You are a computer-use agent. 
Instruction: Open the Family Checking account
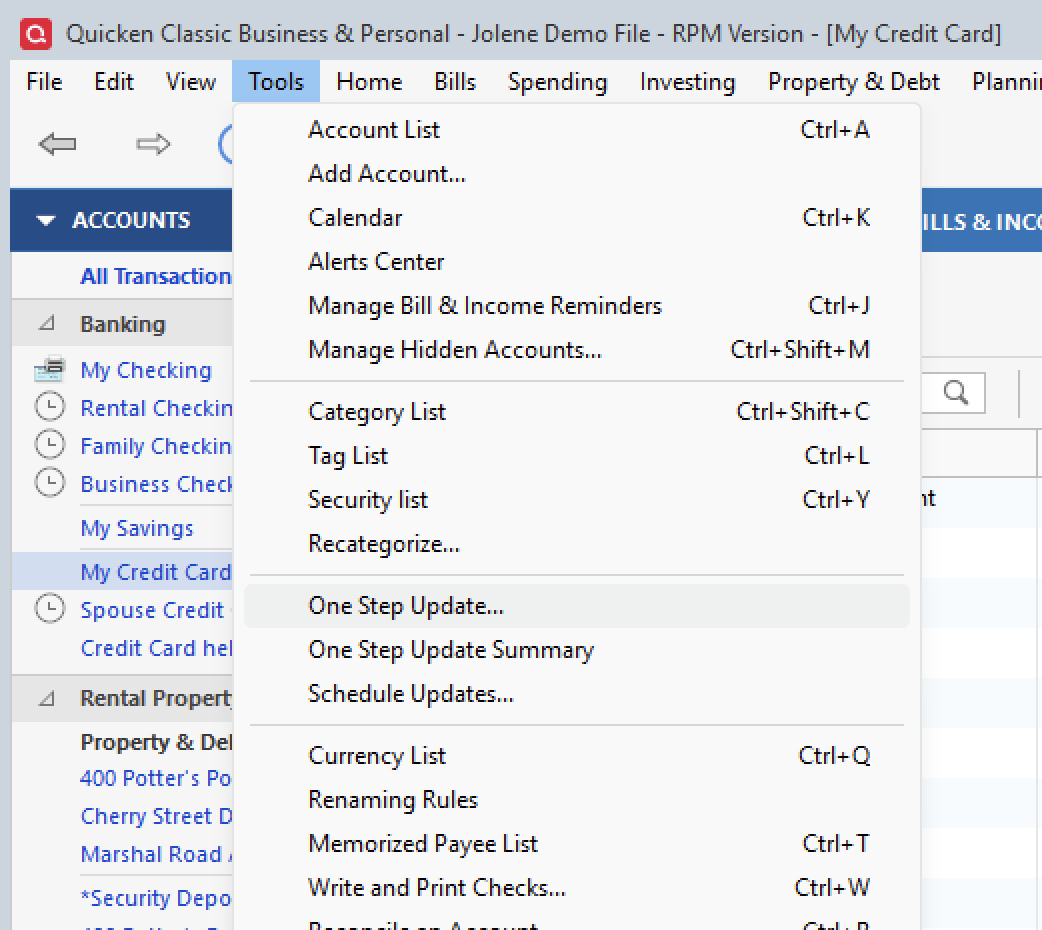[x=156, y=445]
